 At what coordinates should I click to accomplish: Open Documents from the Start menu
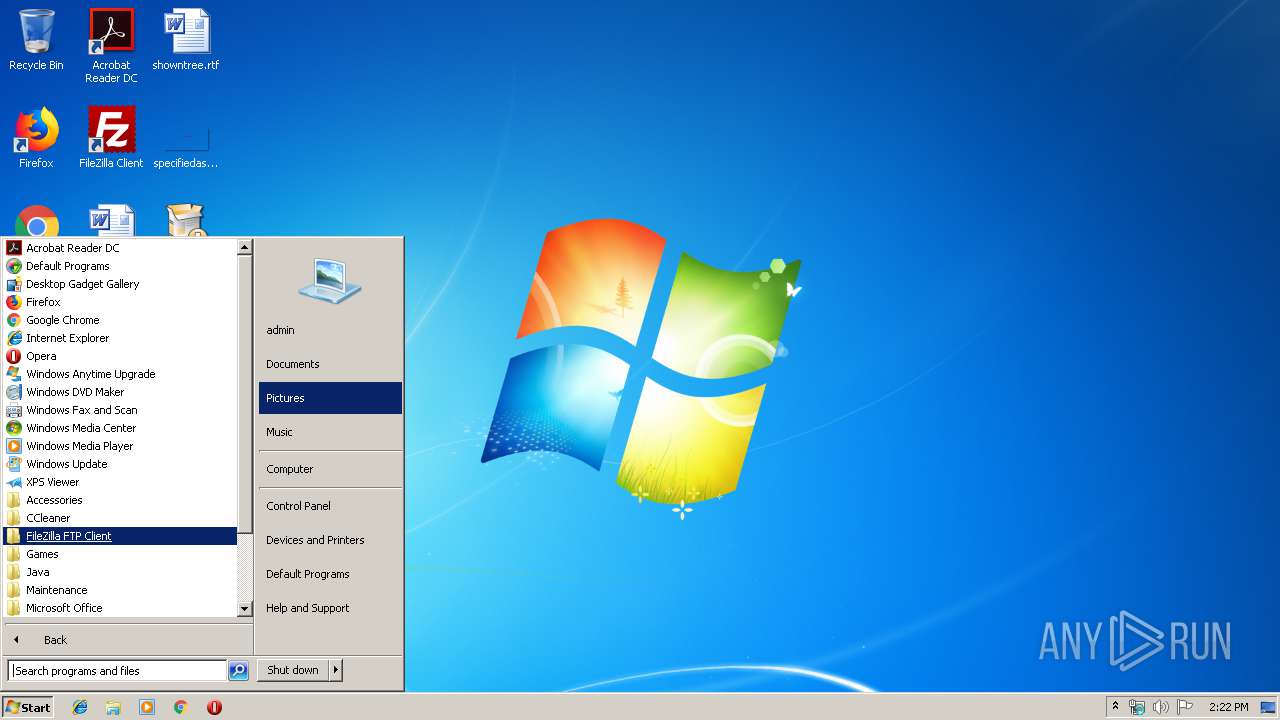coord(330,364)
